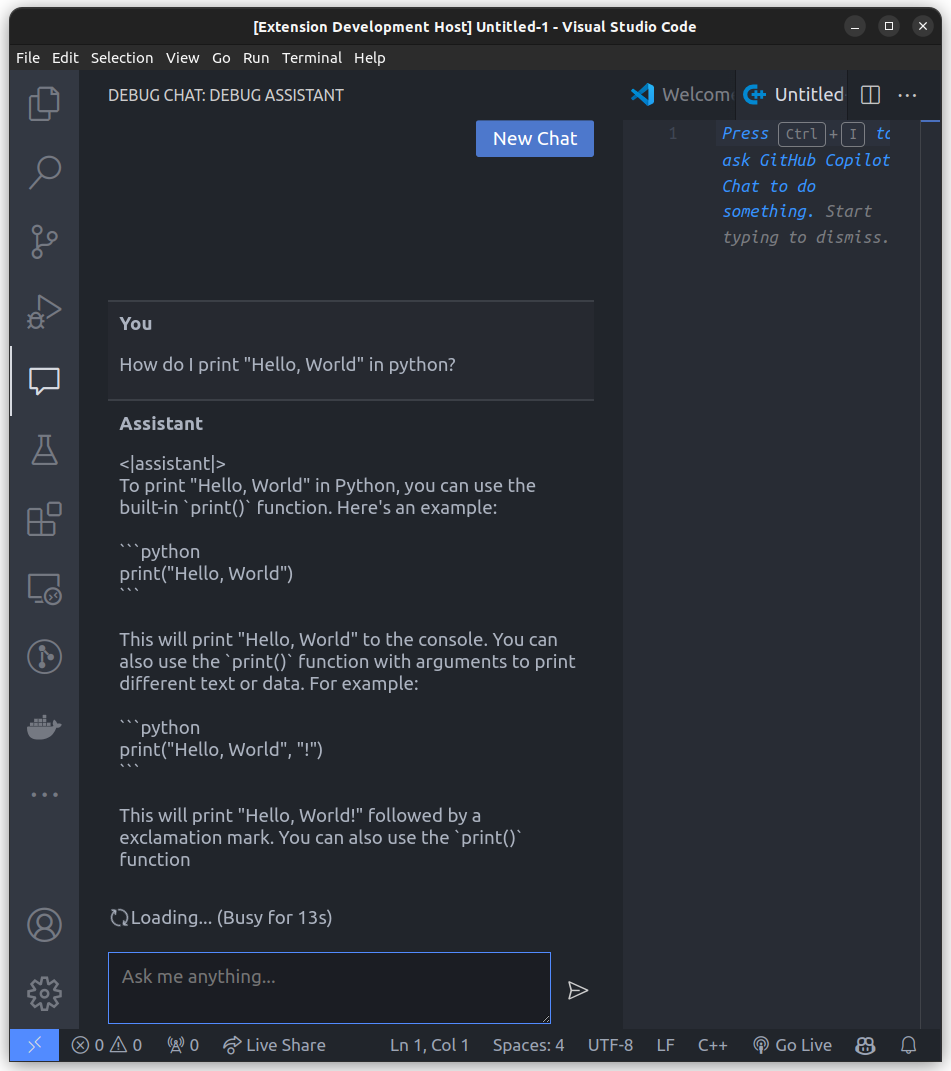Click Go Live in the status bar

[792, 1045]
